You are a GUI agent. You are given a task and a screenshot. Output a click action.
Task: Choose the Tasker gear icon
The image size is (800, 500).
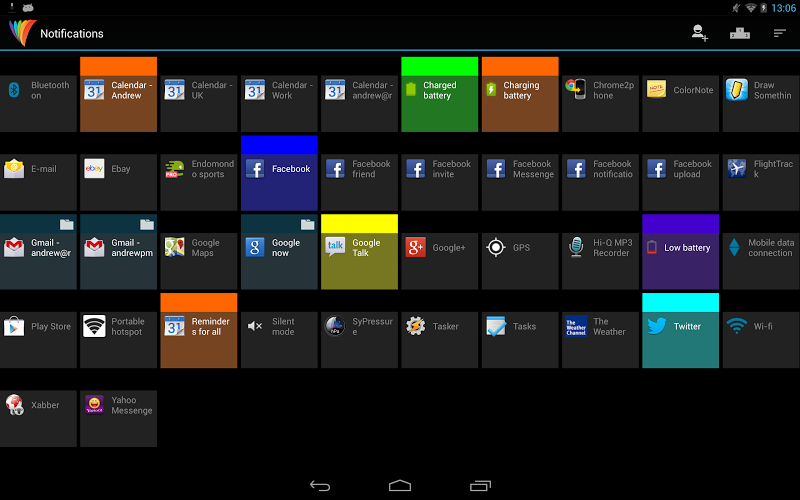point(415,326)
